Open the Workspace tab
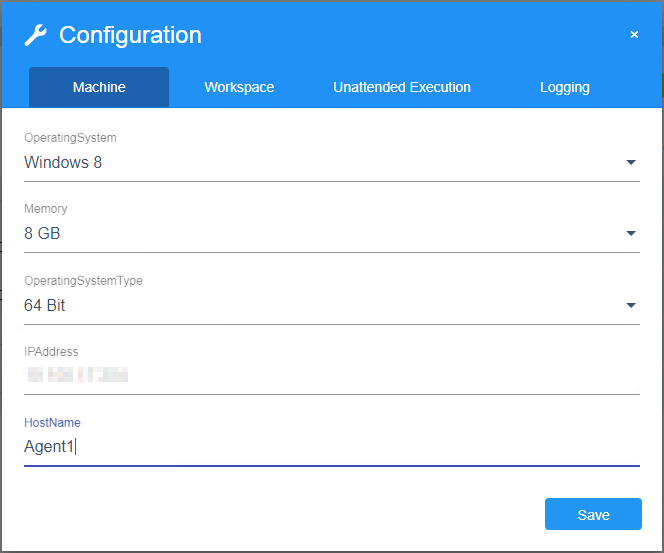This screenshot has width=664, height=553. tap(239, 87)
